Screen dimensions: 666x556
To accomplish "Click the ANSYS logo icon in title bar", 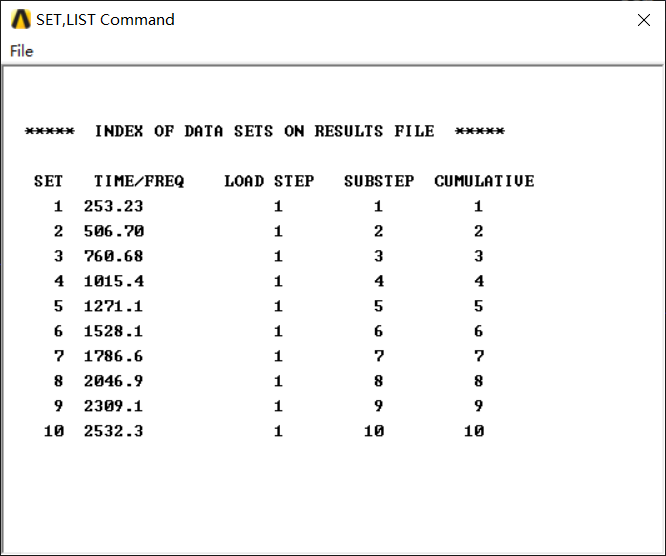I will 20,19.
